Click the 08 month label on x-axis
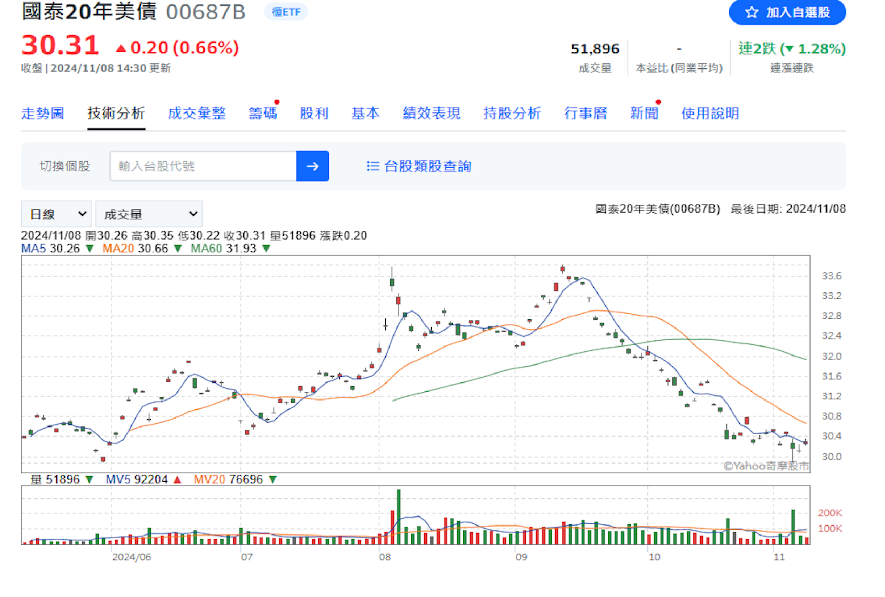This screenshot has width=885, height=597. [x=384, y=558]
